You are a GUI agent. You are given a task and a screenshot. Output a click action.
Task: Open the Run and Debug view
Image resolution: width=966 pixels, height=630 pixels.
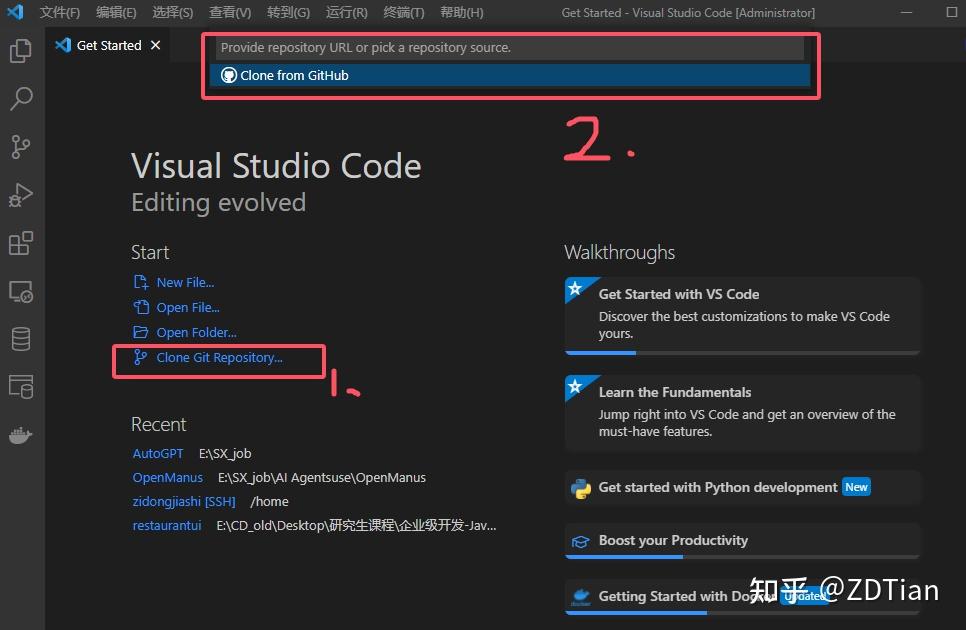[x=21, y=195]
